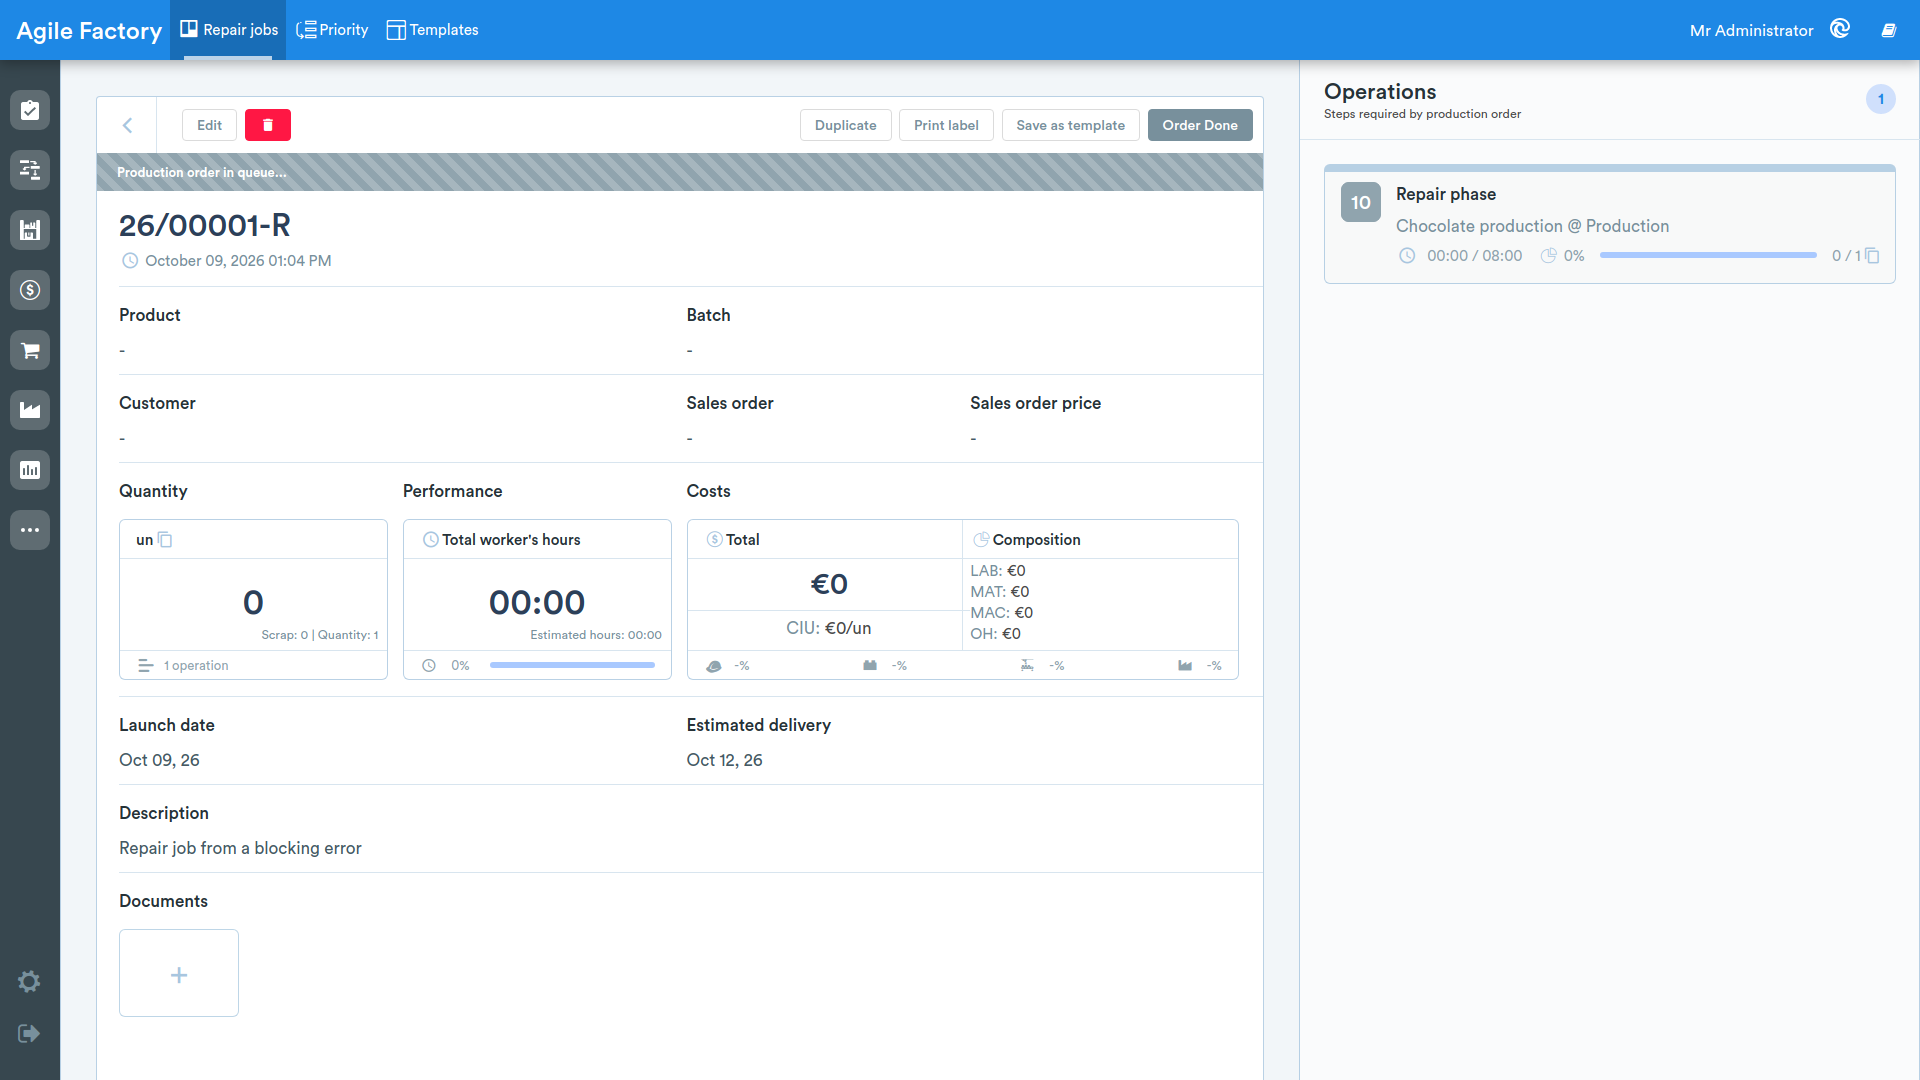This screenshot has width=1920, height=1080.
Task: Open the settings gear icon
Action: (x=29, y=981)
